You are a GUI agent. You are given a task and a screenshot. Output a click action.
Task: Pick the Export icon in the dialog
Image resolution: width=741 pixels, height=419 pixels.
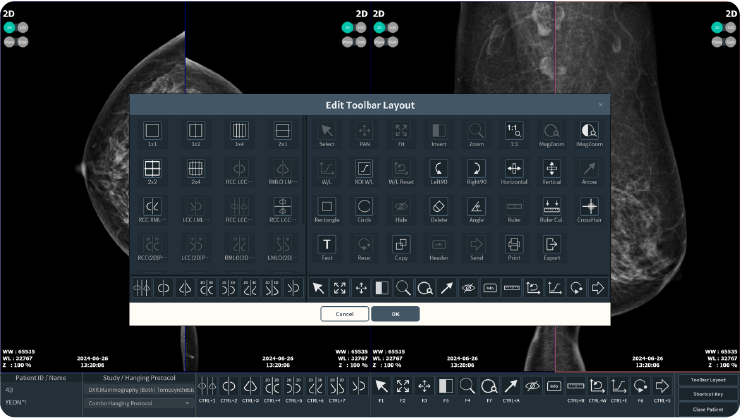point(551,245)
